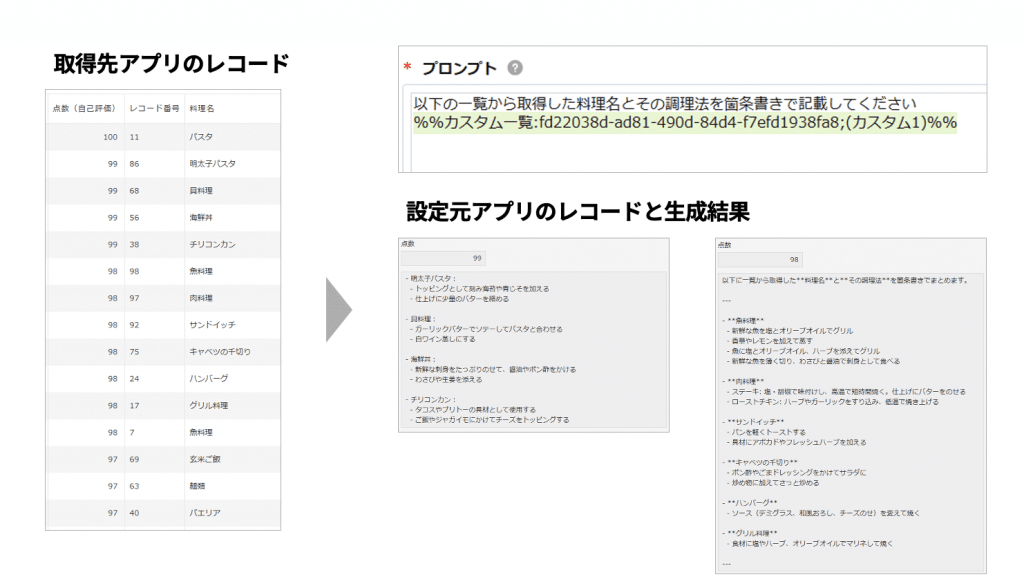Select the ハンバーグ record row
The image size is (1024, 579).
tap(209, 379)
